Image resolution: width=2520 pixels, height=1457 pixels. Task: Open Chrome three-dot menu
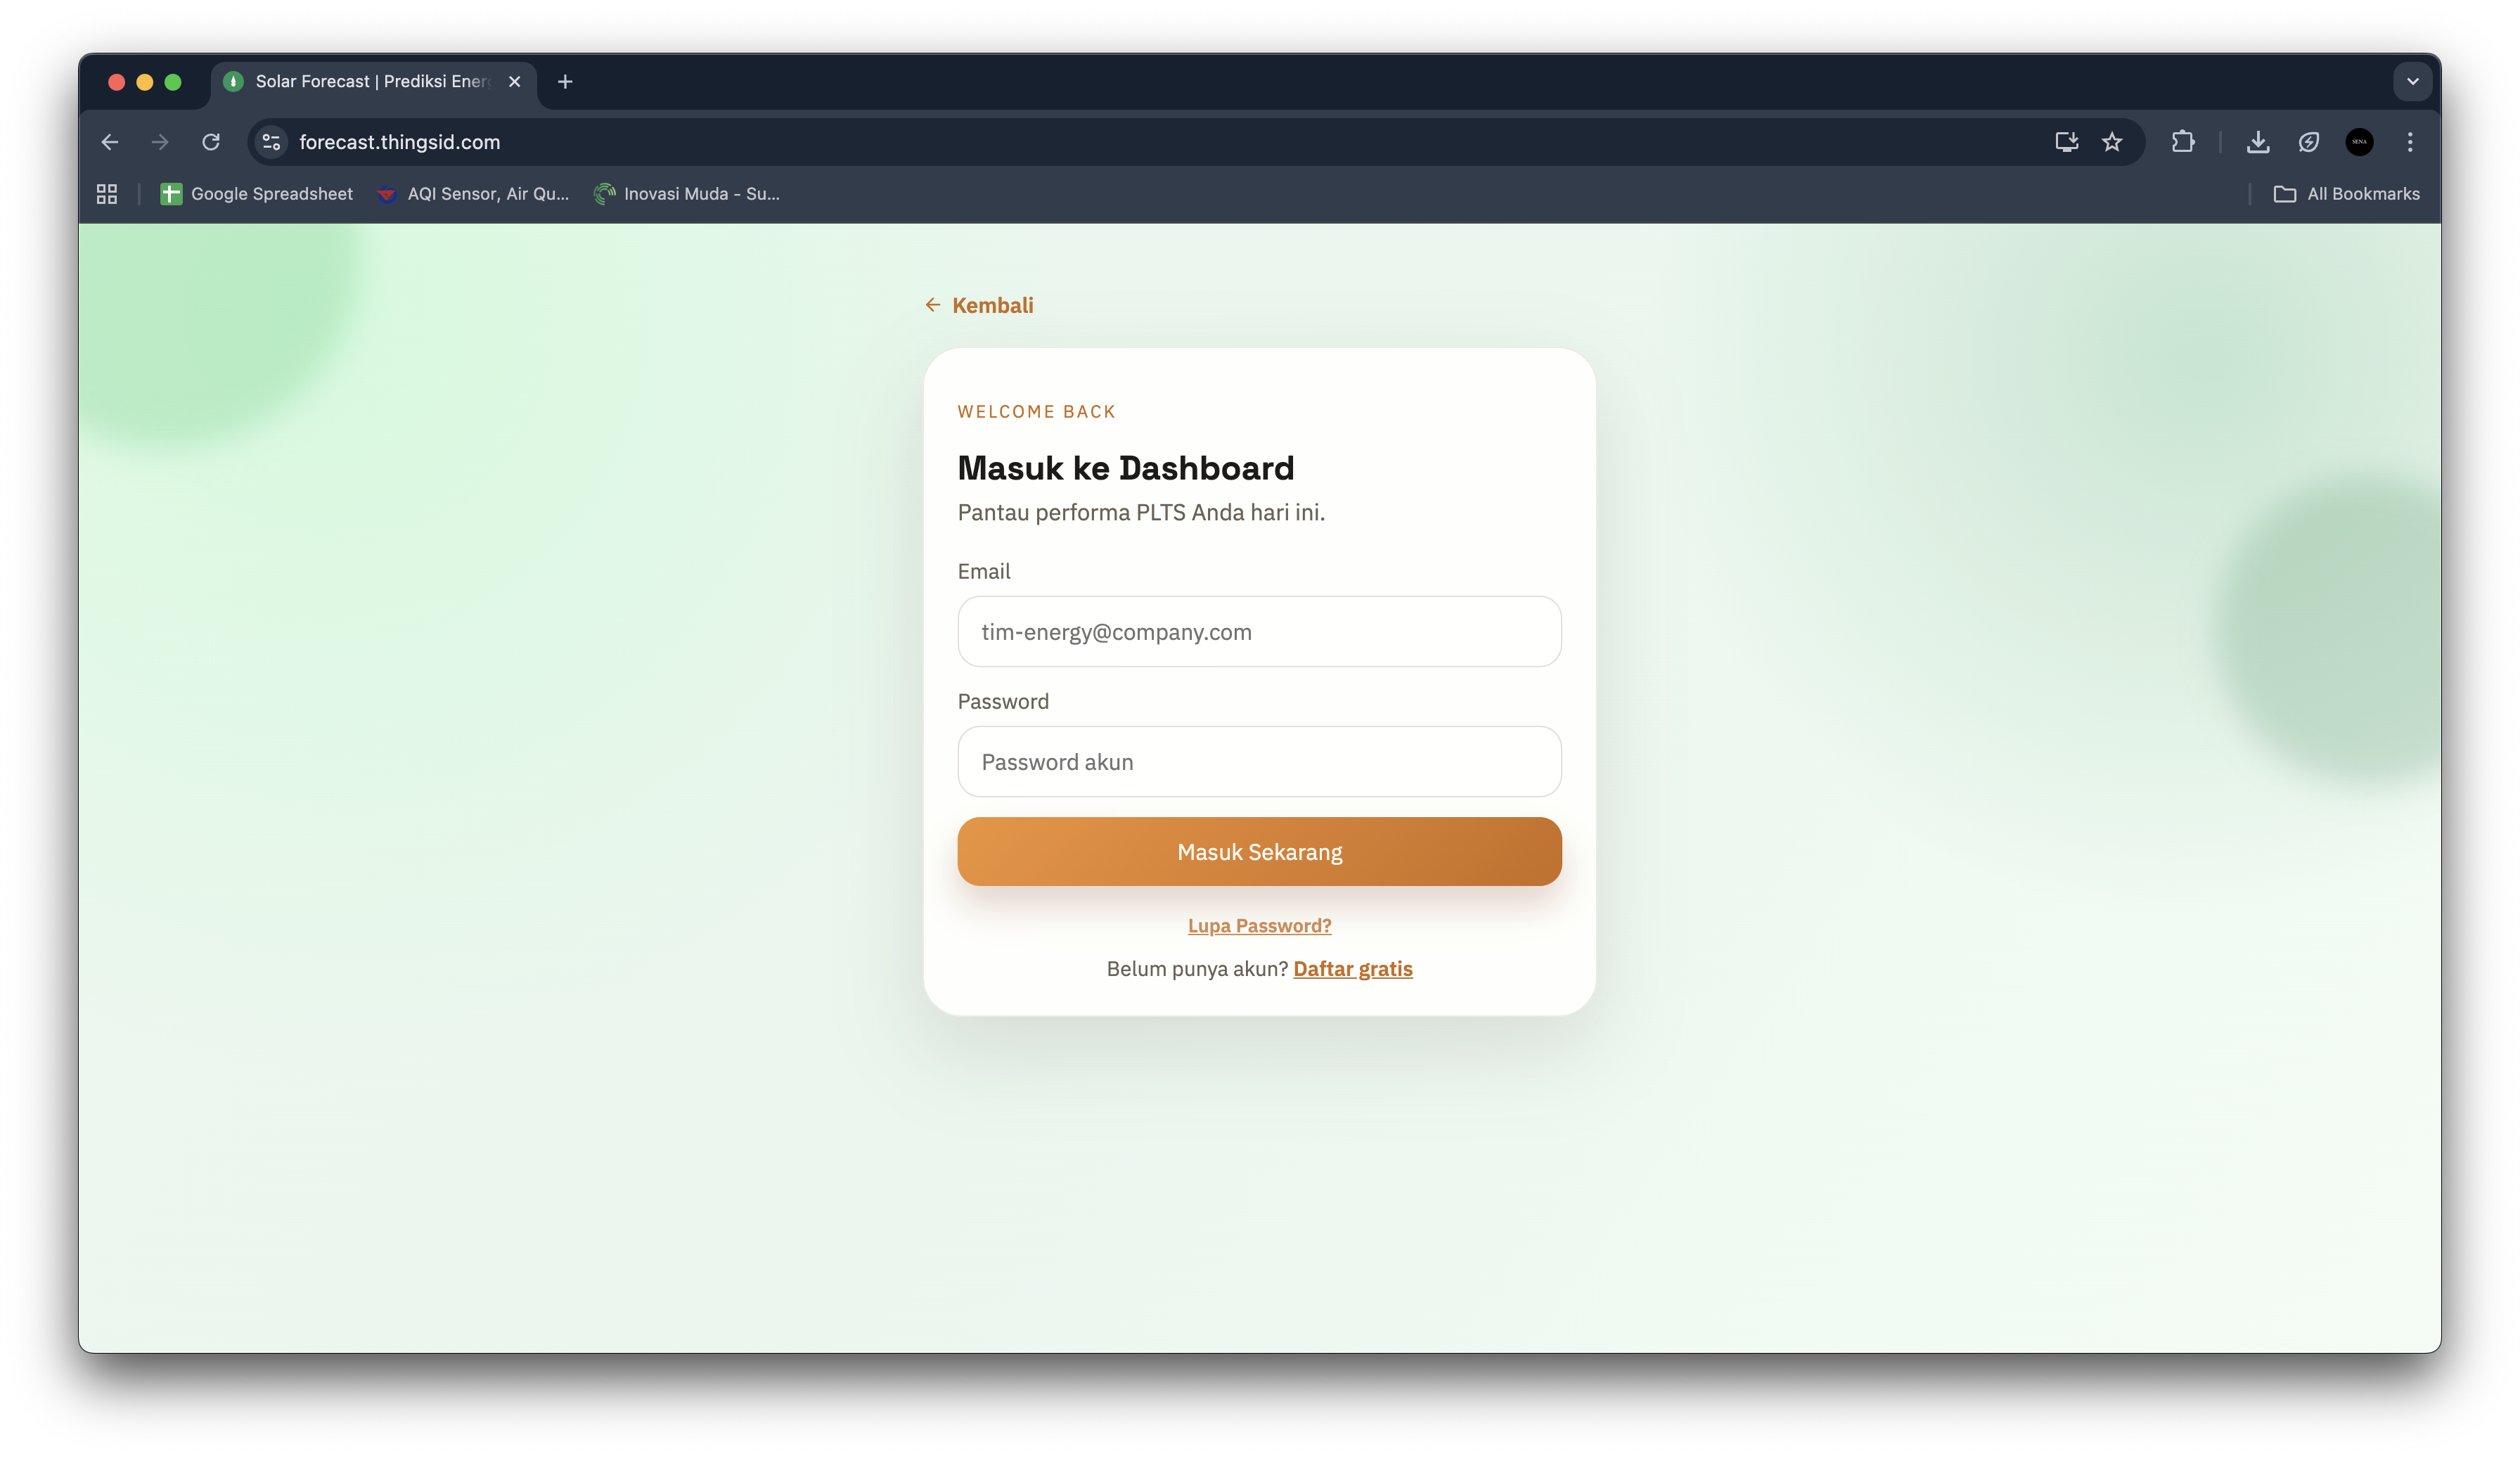point(2410,142)
